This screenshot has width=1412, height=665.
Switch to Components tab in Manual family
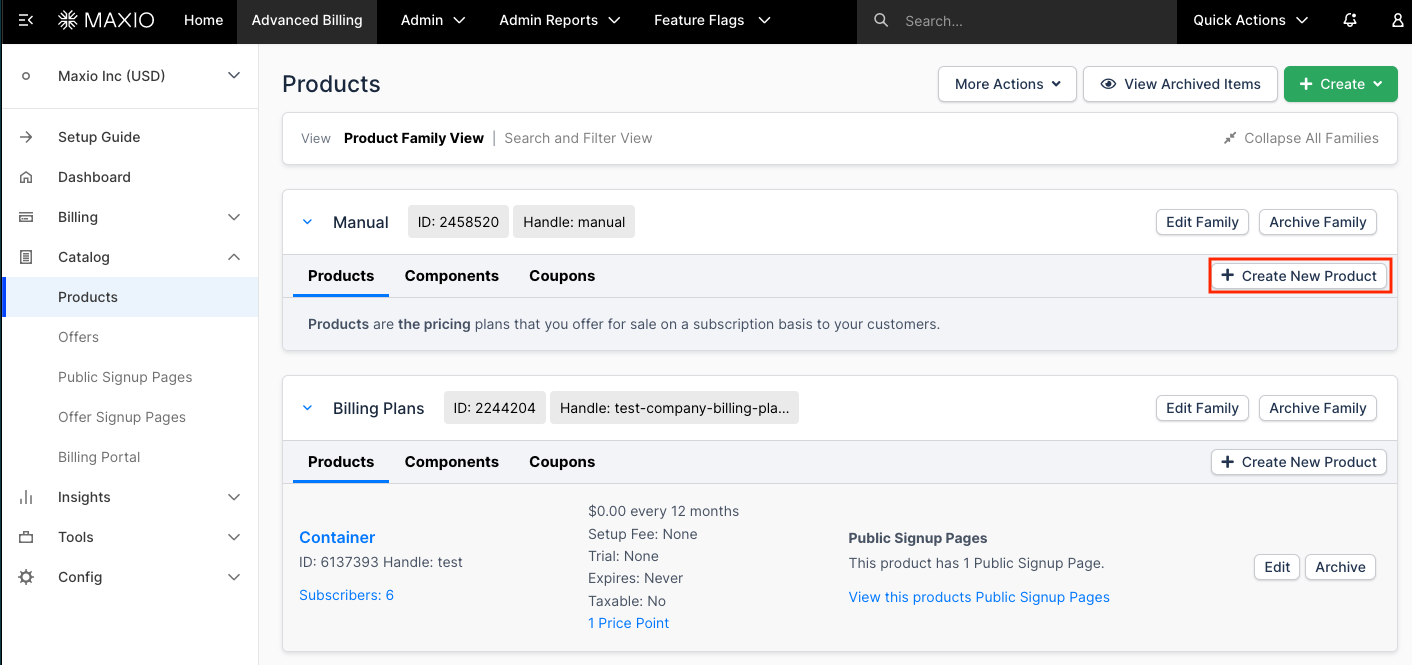[451, 276]
